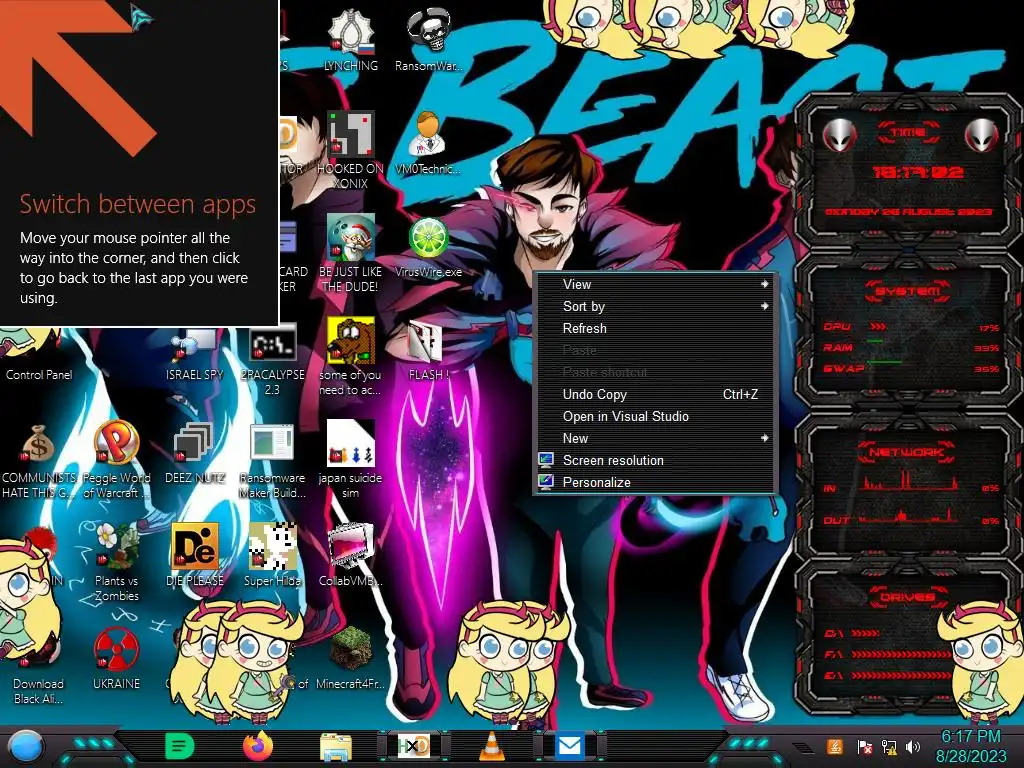Launch VLC media player from taskbar

(x=492, y=746)
